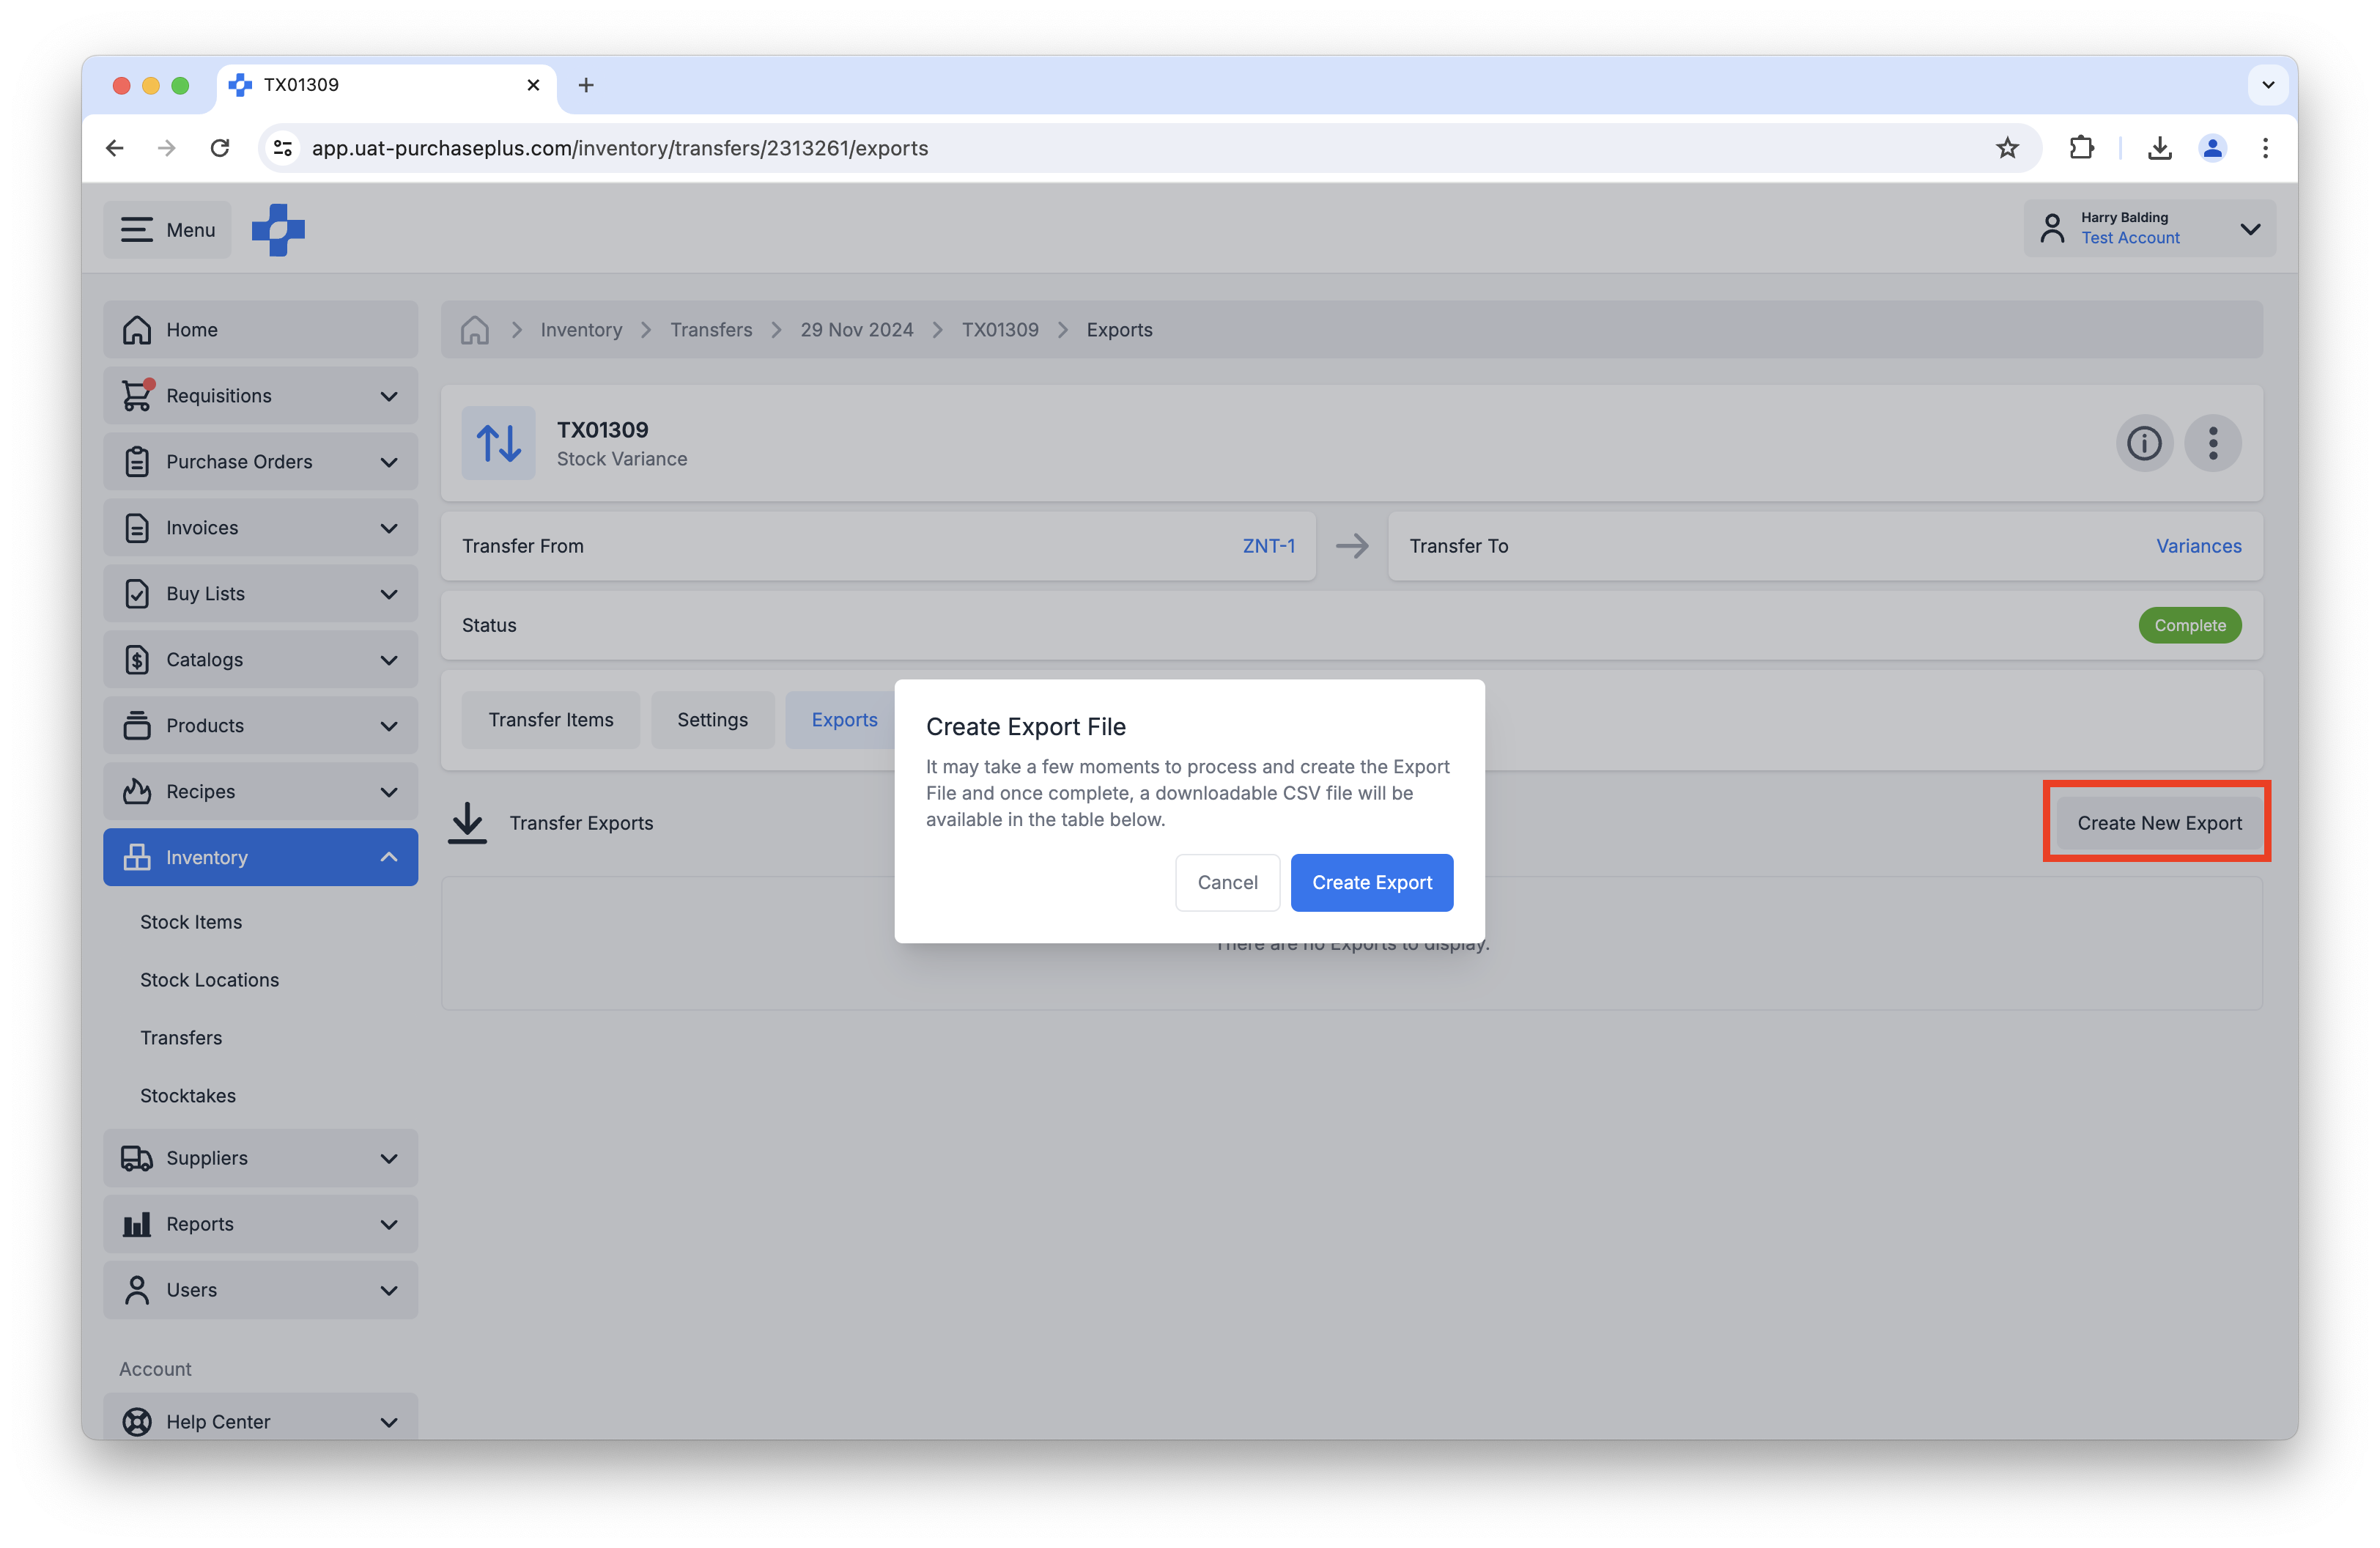This screenshot has width=2380, height=1548.
Task: Click the Invoices document icon
Action: 137,527
